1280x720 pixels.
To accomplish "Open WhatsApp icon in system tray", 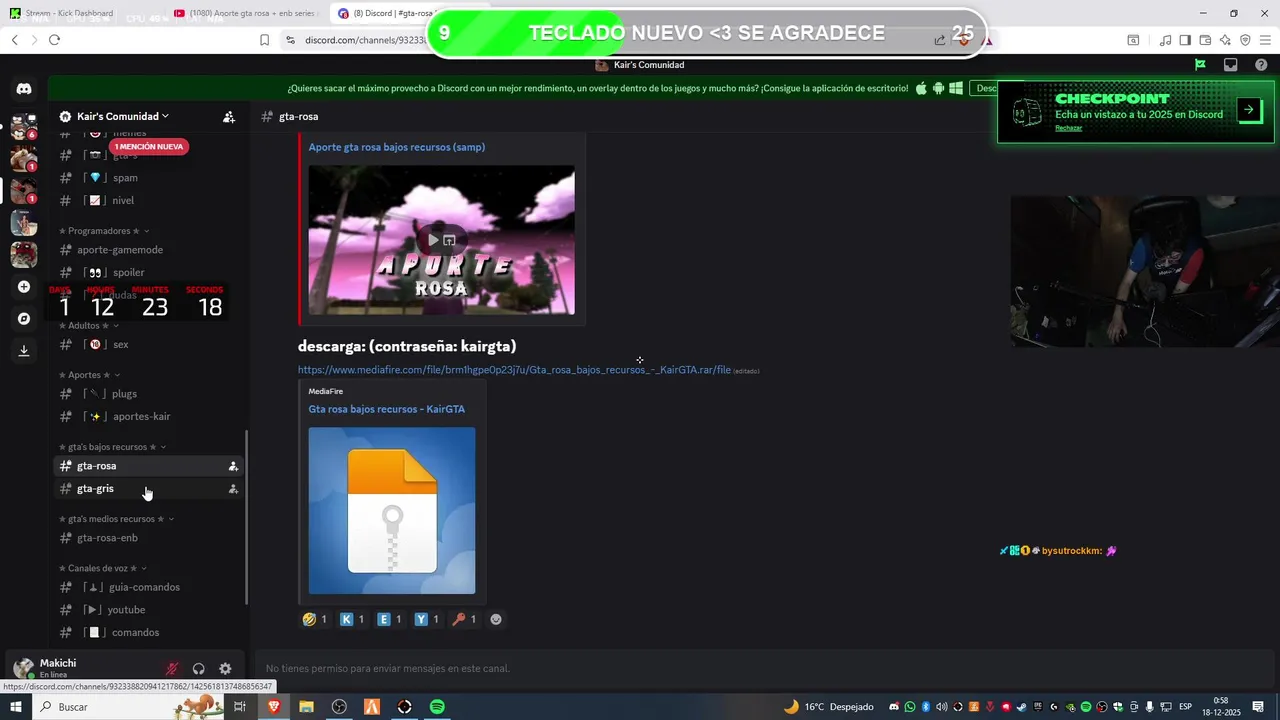I will pyautogui.click(x=910, y=707).
